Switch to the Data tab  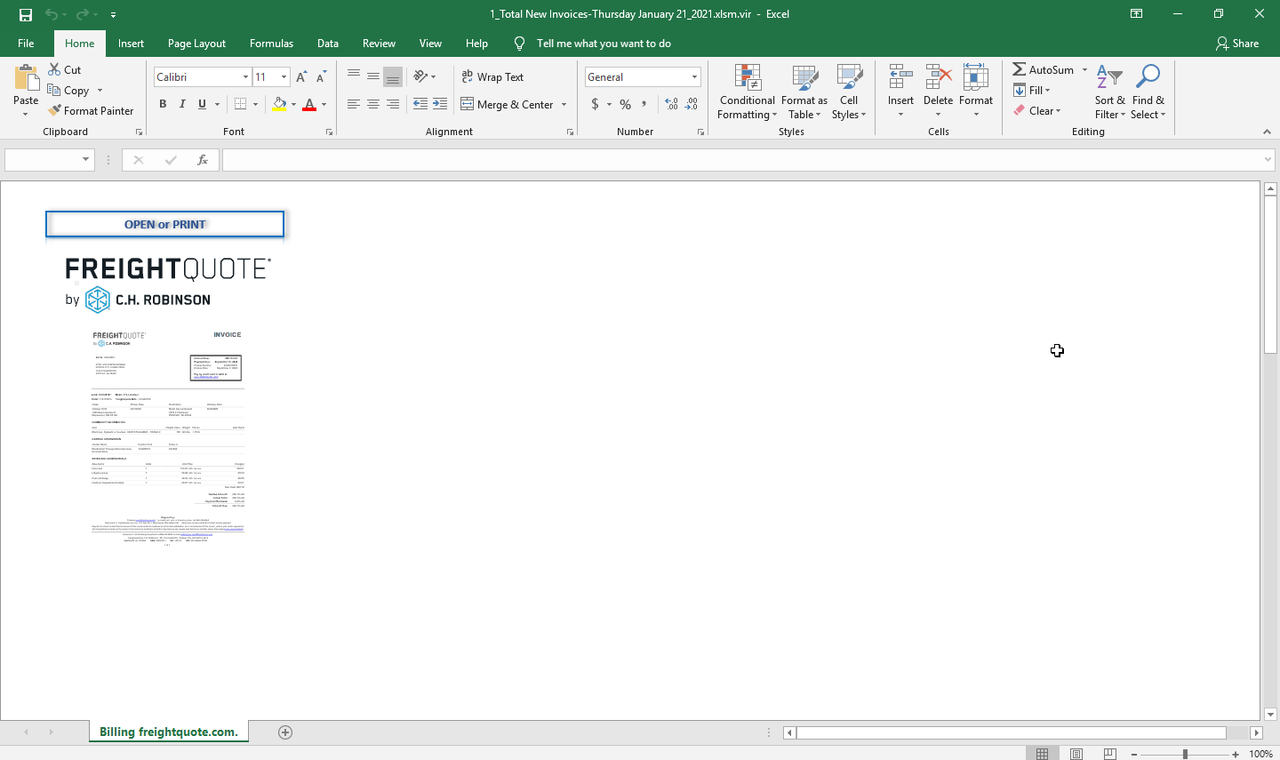tap(328, 43)
